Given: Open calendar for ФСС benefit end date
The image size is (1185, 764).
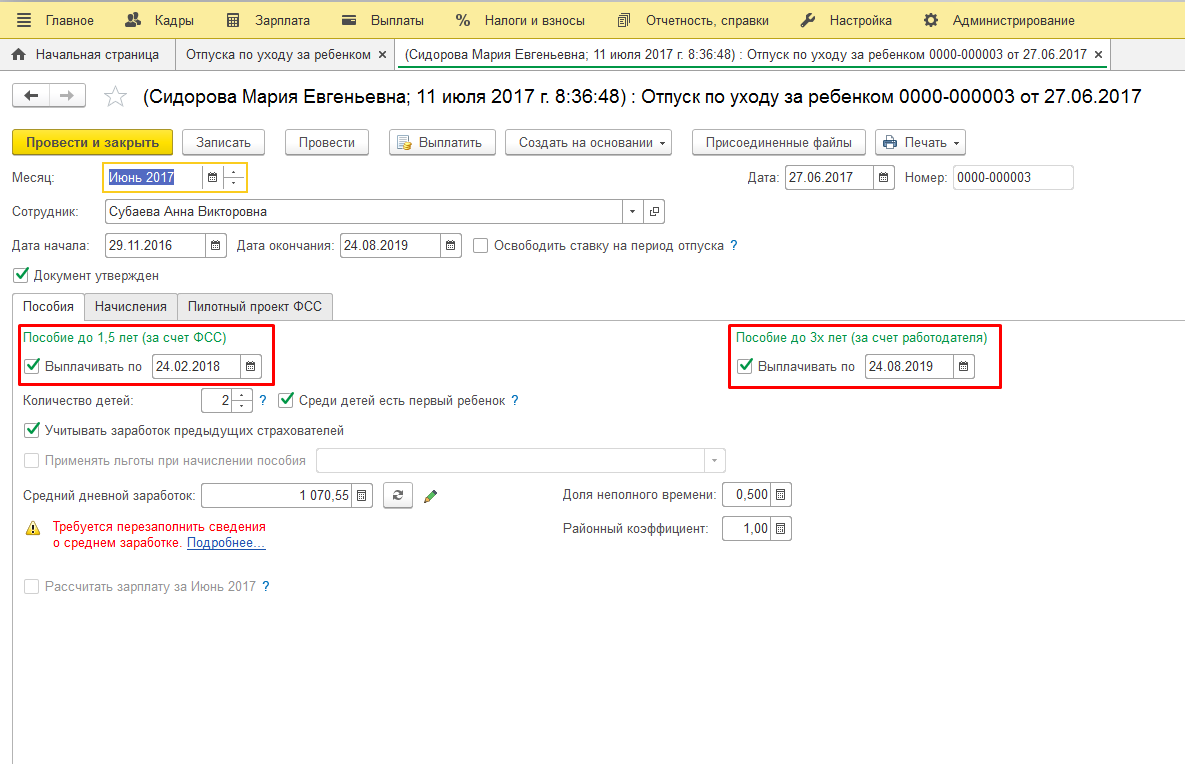Looking at the screenshot, I should tap(250, 367).
